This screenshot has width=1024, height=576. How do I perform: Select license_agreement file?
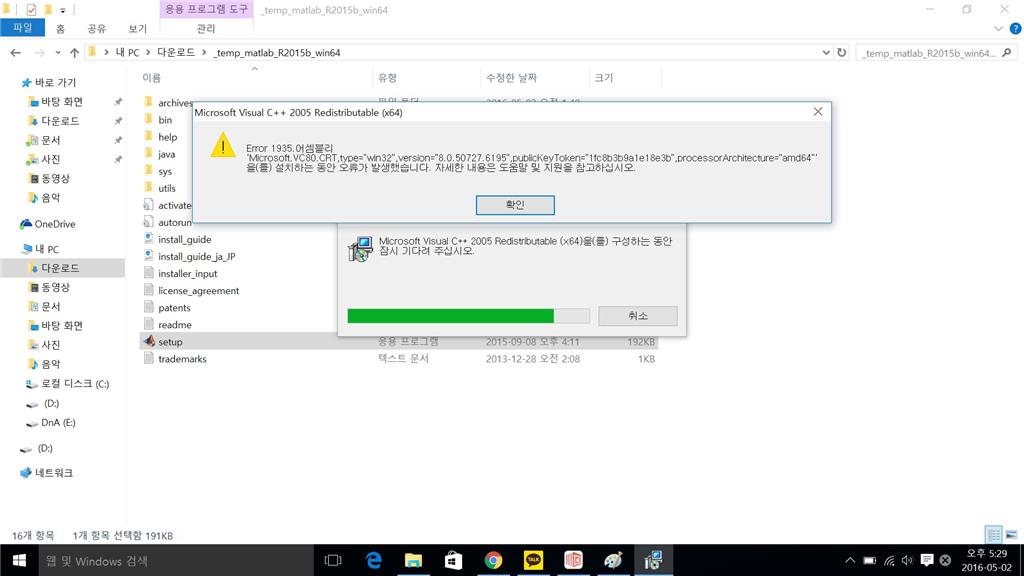click(199, 291)
